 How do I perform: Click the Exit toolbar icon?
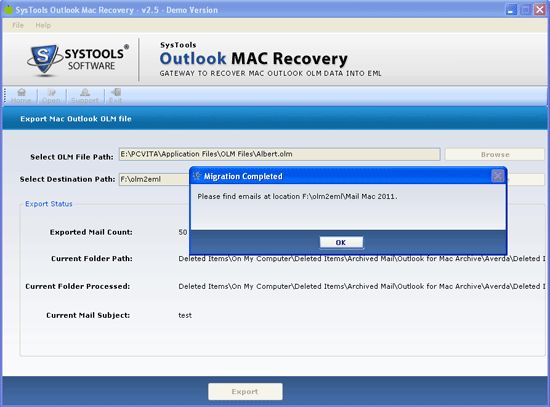pyautogui.click(x=115, y=96)
